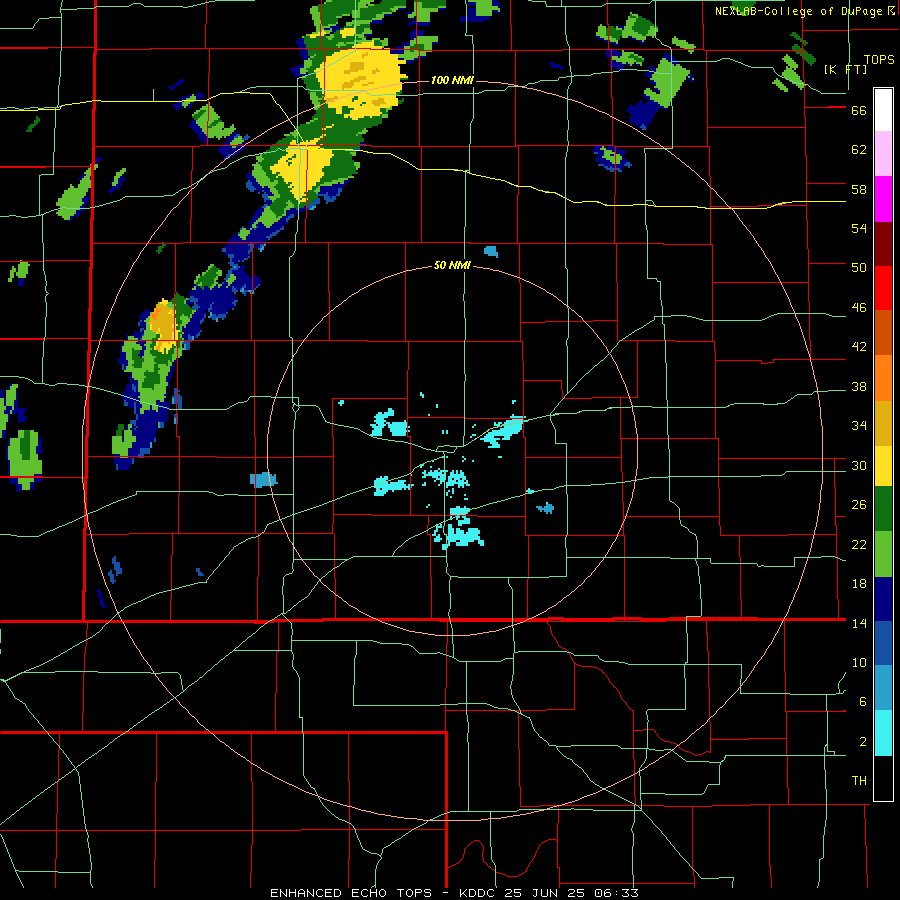This screenshot has height=900, width=900.
Task: Click the gold legend swatch
Action: [x=883, y=422]
